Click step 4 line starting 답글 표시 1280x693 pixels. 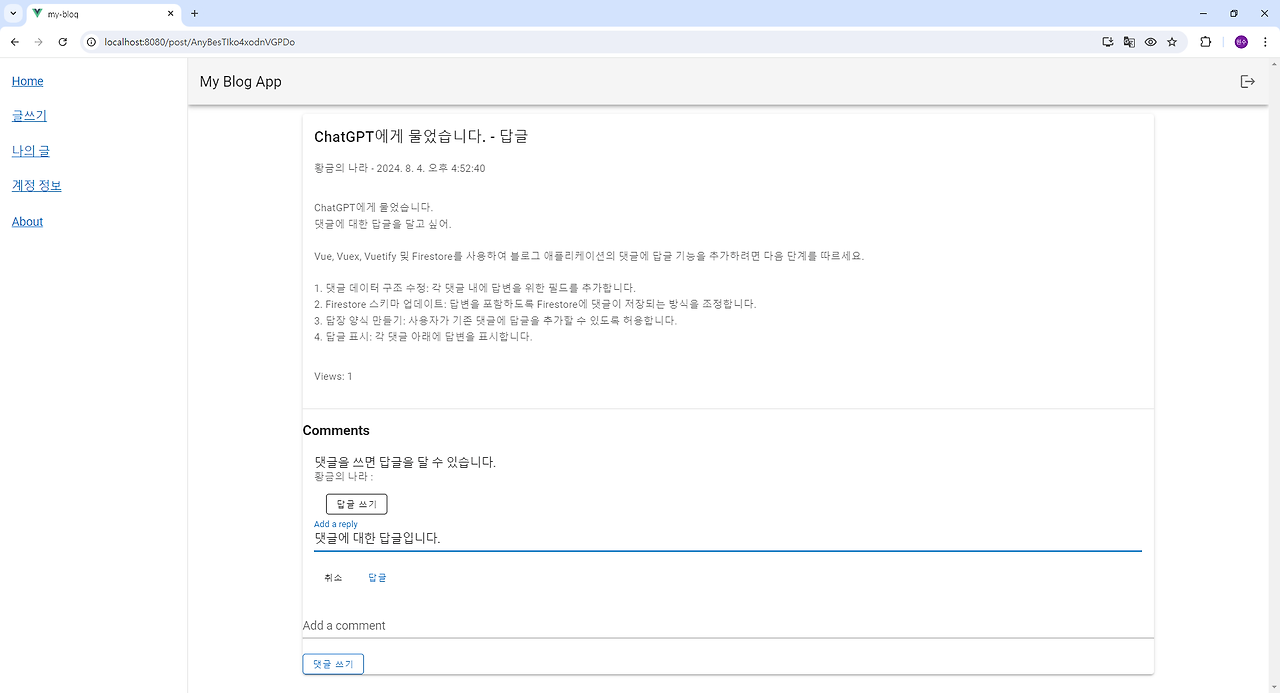pos(423,337)
